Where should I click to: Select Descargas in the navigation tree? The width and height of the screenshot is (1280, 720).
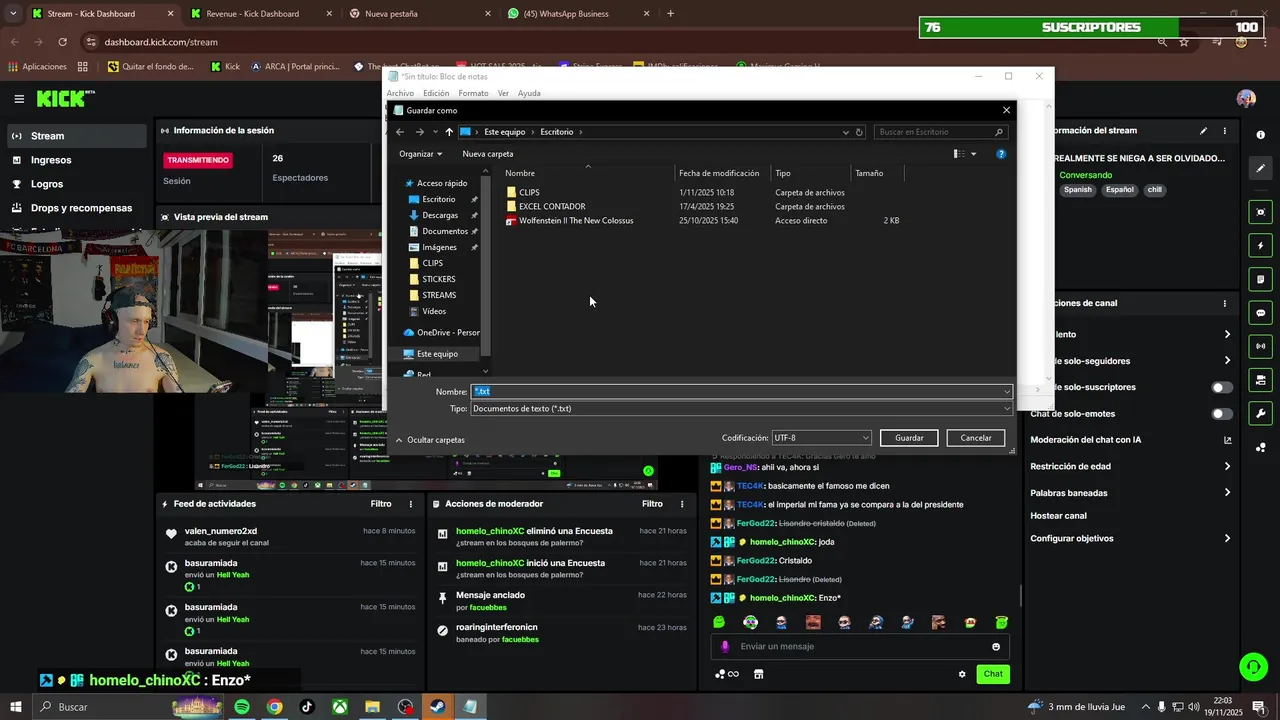point(440,215)
